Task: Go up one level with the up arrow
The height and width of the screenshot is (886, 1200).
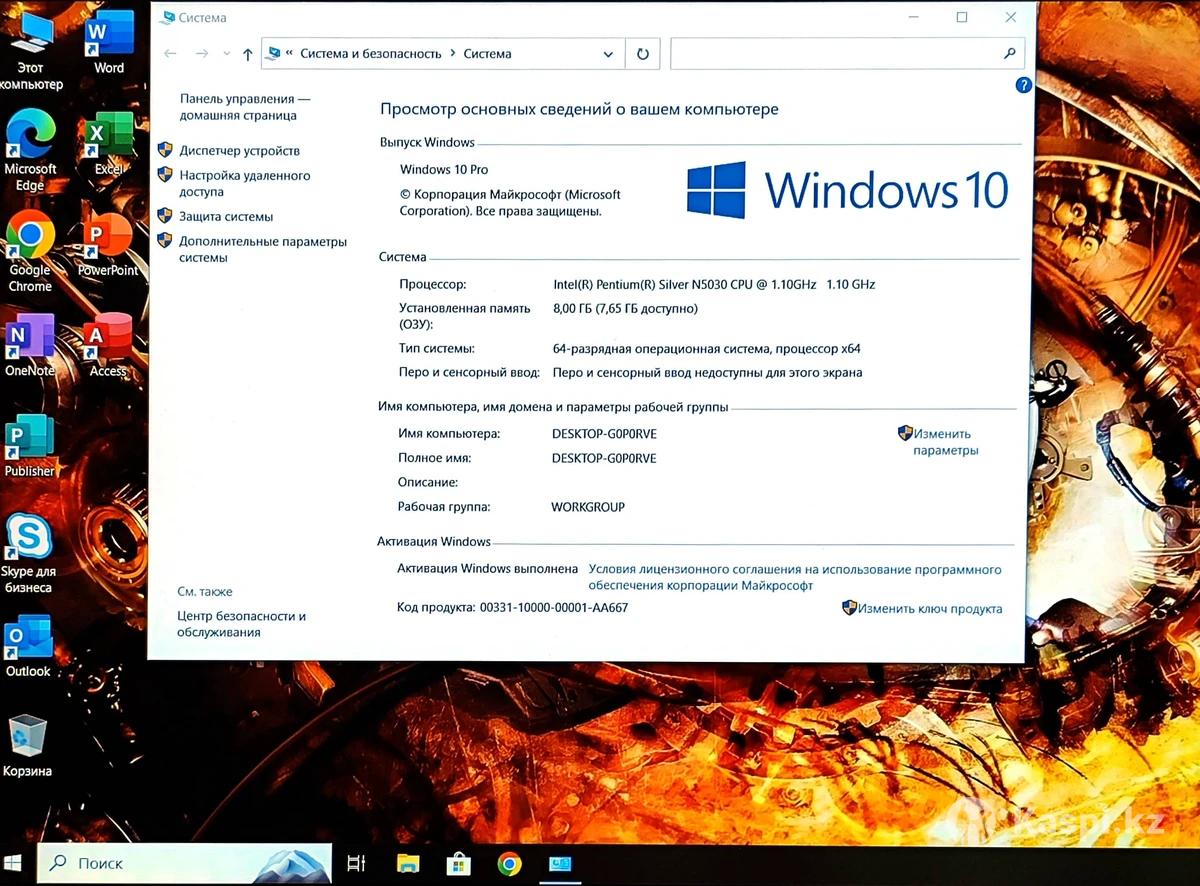Action: pyautogui.click(x=248, y=54)
